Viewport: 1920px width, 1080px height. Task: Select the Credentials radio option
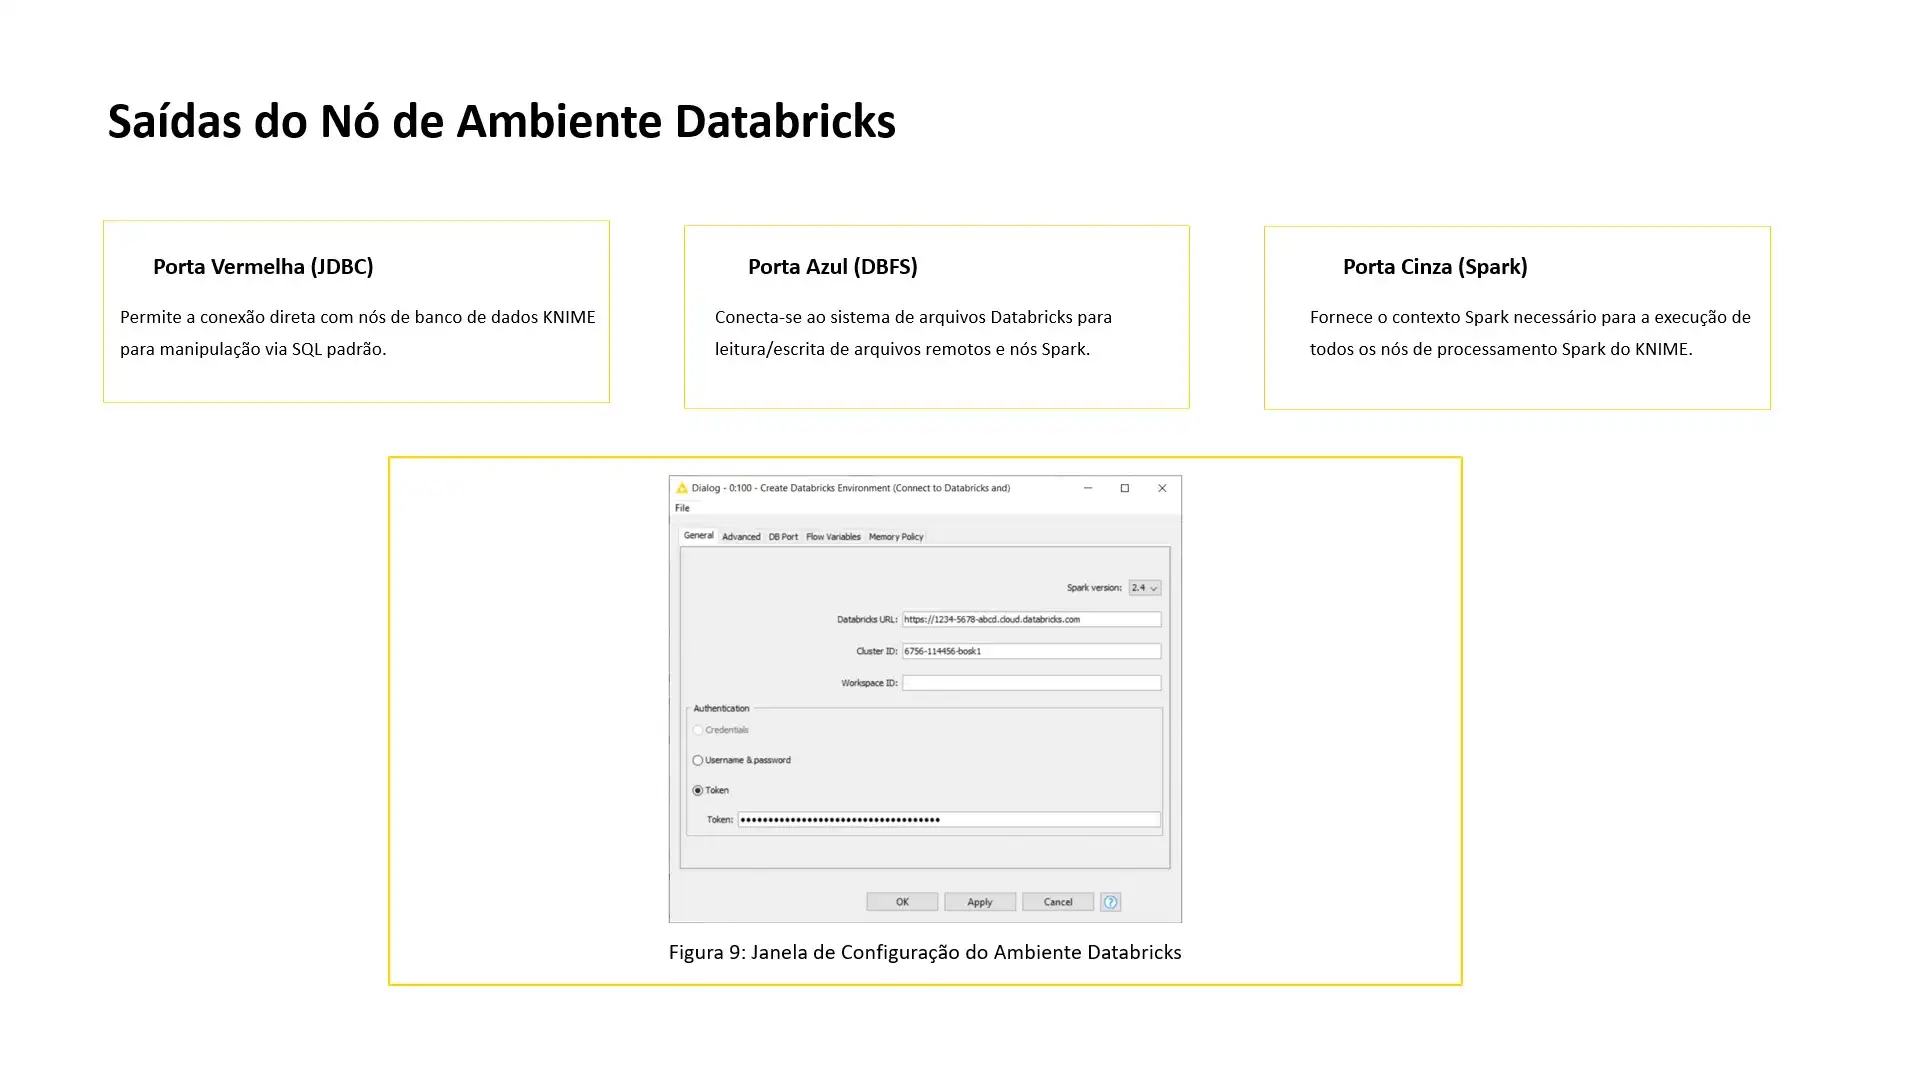[698, 730]
